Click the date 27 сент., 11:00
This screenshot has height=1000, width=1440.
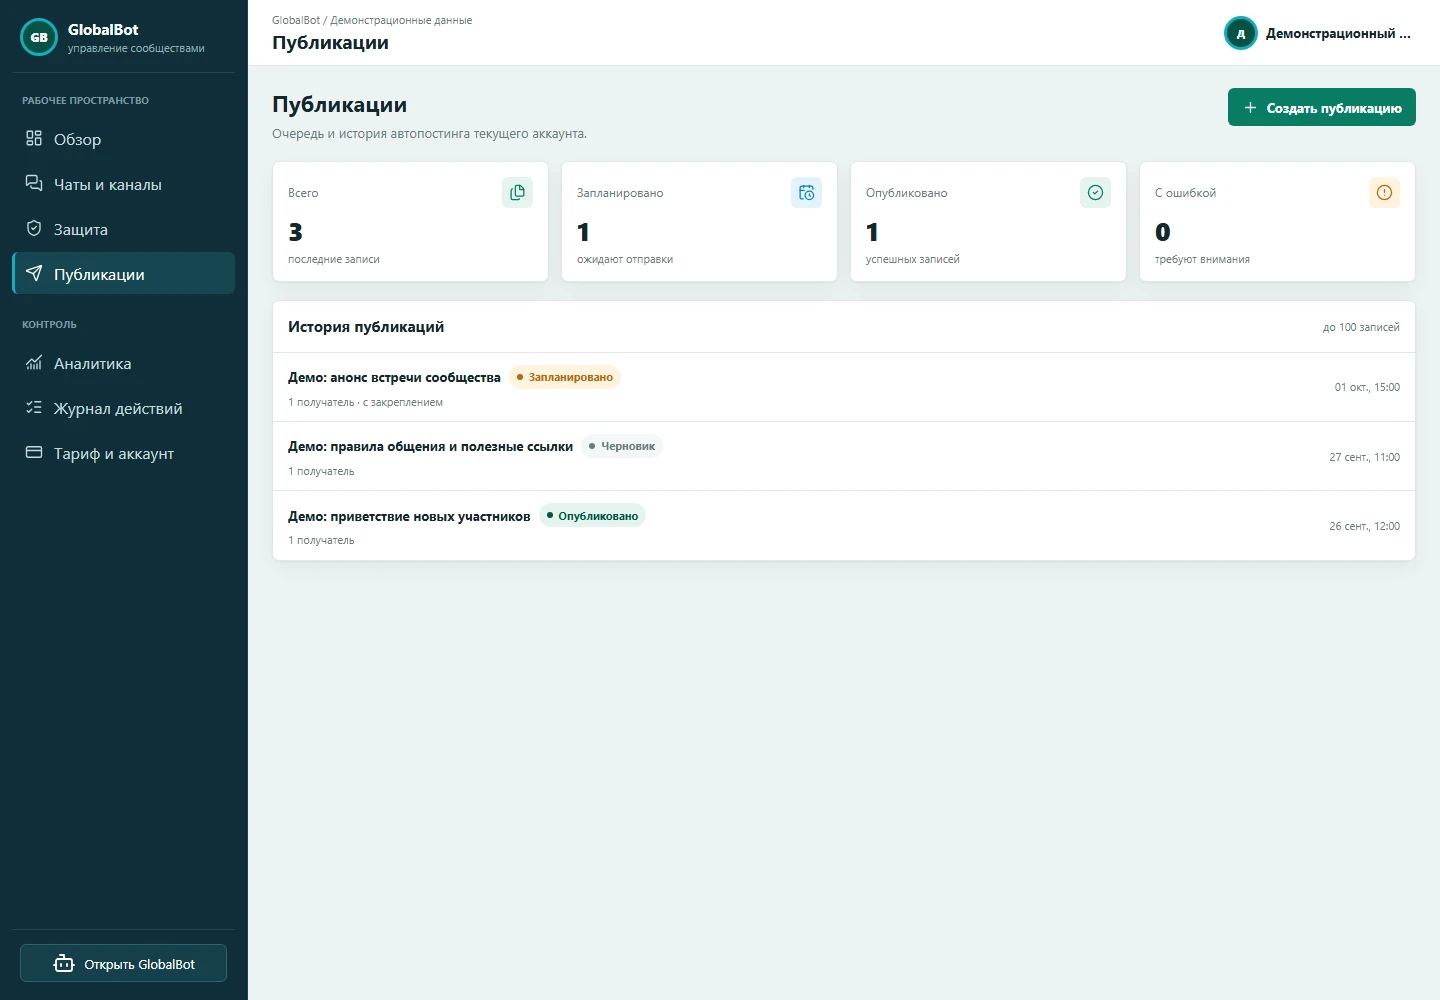coord(1364,457)
